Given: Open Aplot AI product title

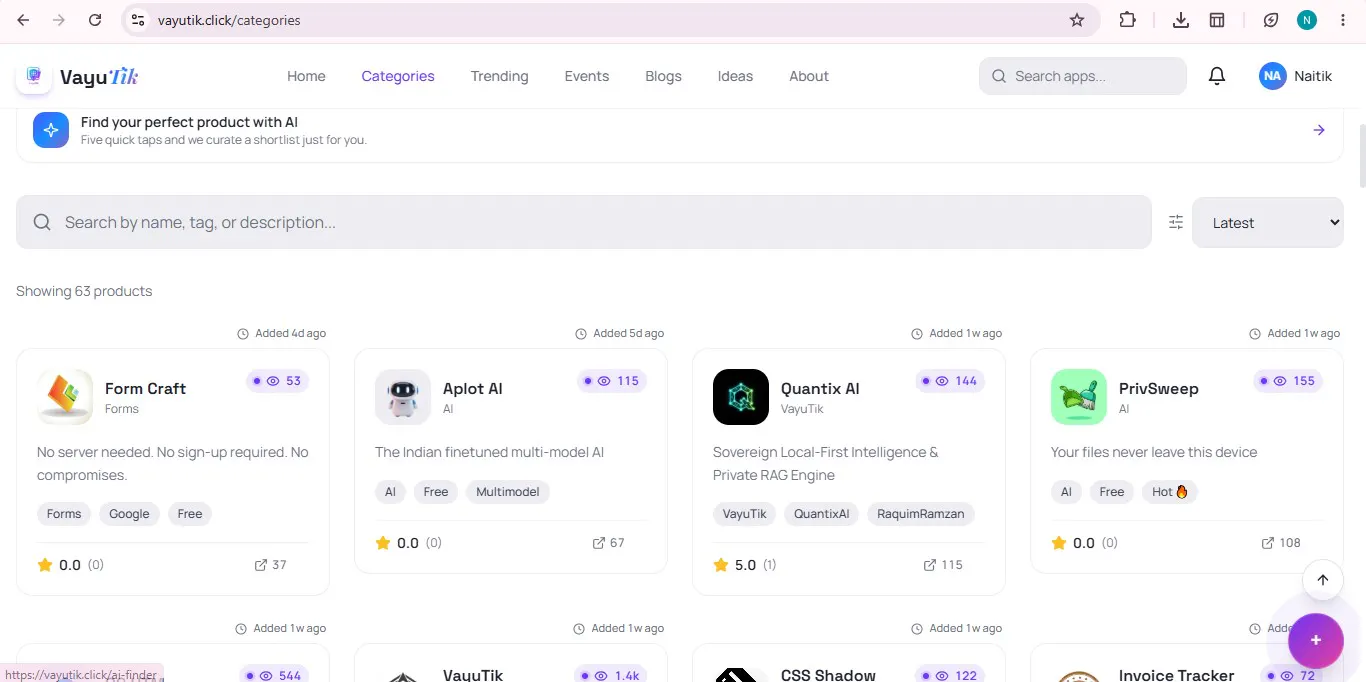Looking at the screenshot, I should (472, 388).
